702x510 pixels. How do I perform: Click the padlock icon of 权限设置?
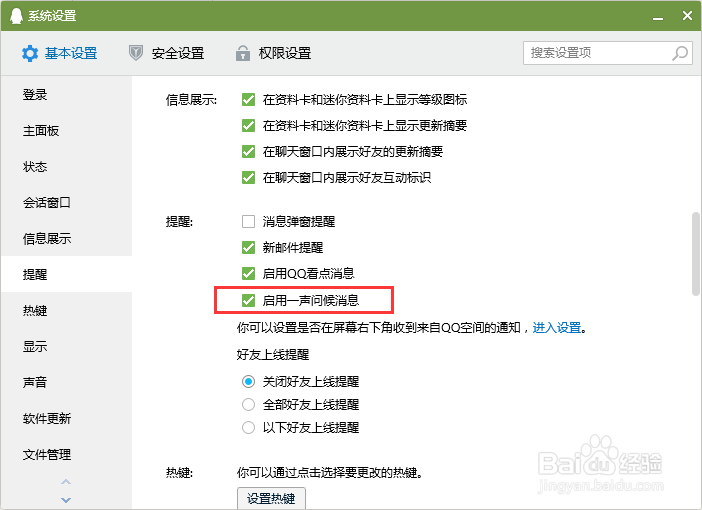click(243, 53)
